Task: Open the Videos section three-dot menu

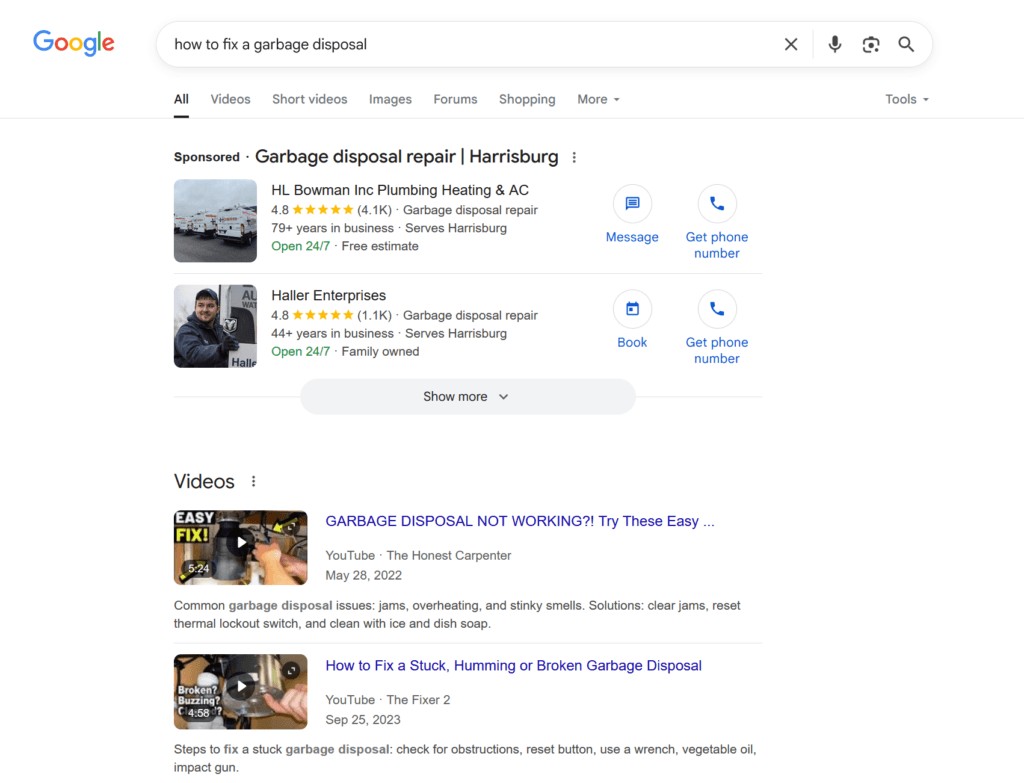Action: point(253,481)
